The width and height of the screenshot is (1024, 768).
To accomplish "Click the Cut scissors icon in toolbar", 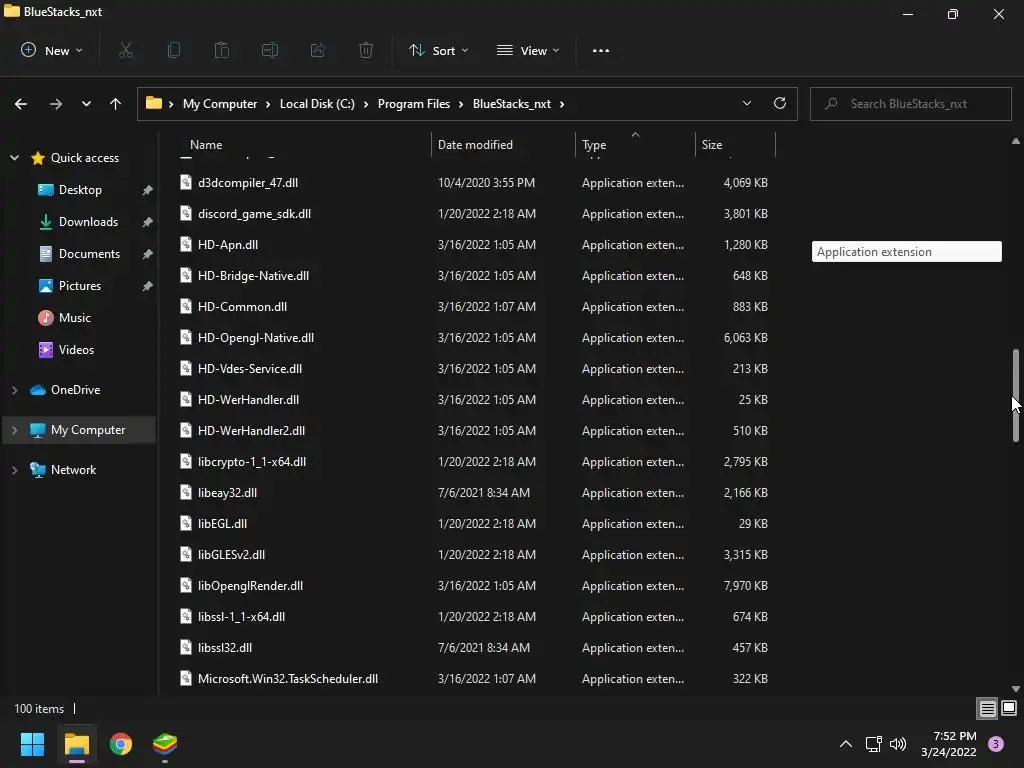I will click(x=125, y=50).
